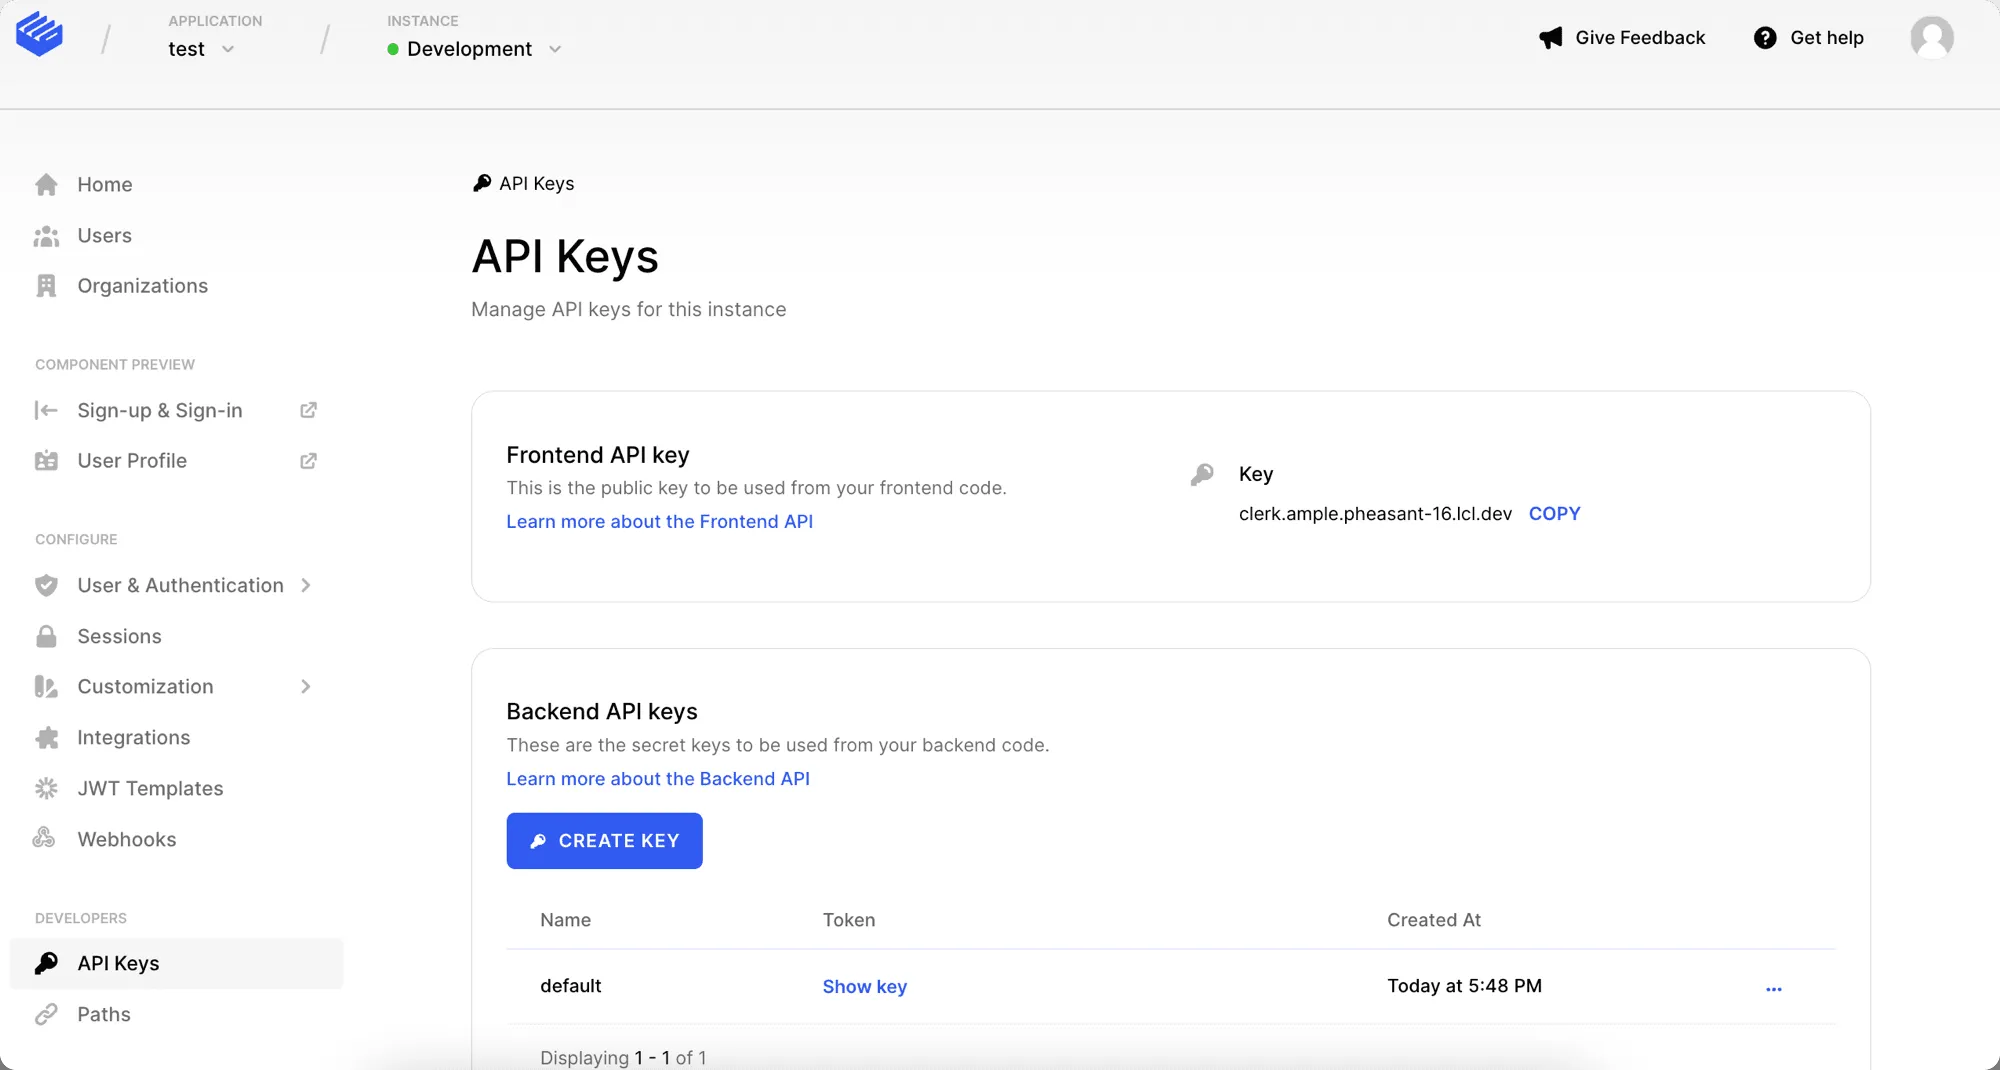2000x1070 pixels.
Task: Copy the Frontend API key
Action: 1554,514
